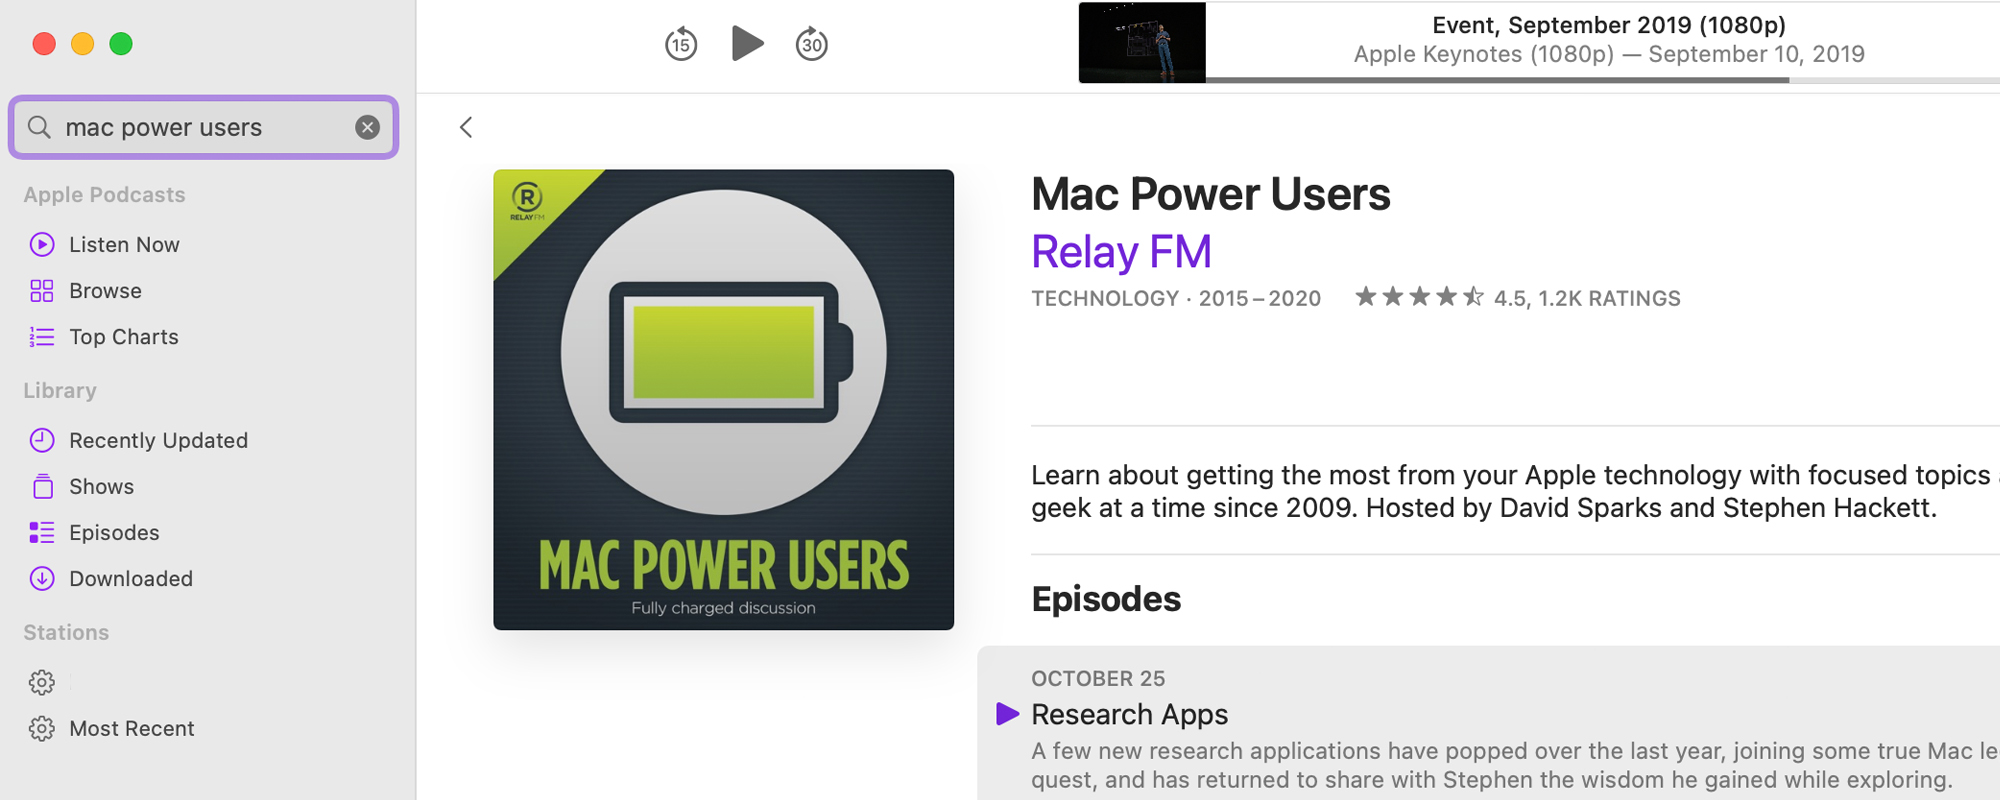
Task: Close the window with the red button
Action: (x=44, y=44)
